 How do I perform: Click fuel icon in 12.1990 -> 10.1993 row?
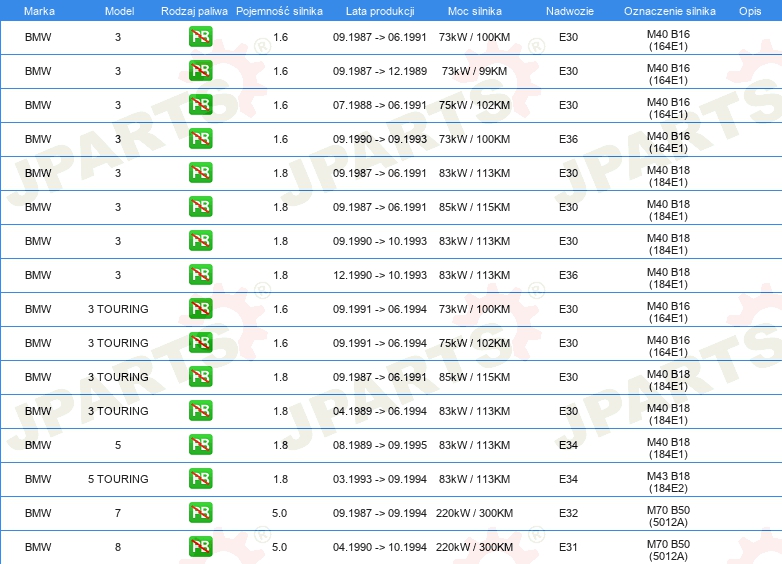[x=200, y=275]
